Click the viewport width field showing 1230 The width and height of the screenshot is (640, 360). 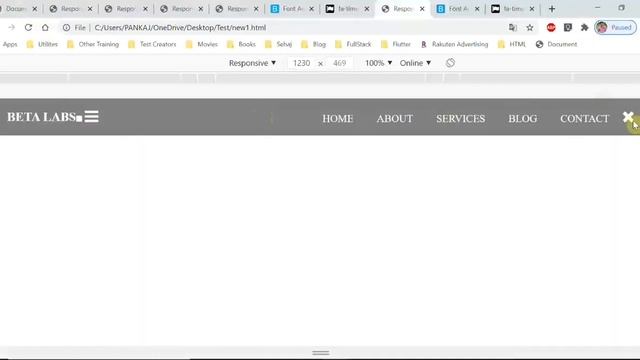pos(301,63)
